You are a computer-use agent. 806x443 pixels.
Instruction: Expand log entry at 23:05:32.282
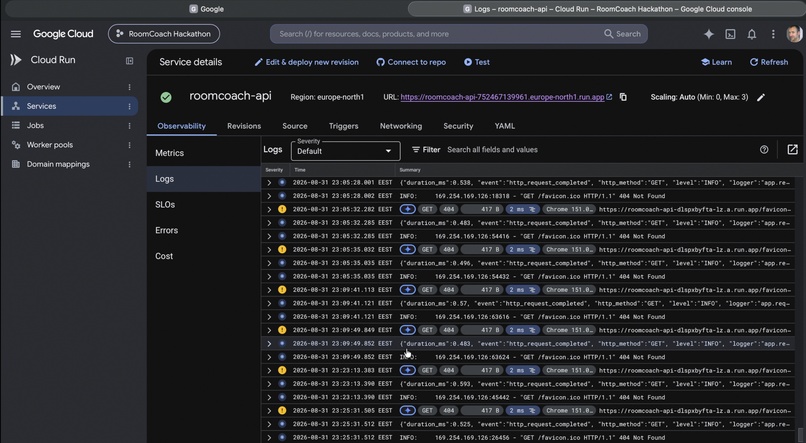pyautogui.click(x=269, y=209)
